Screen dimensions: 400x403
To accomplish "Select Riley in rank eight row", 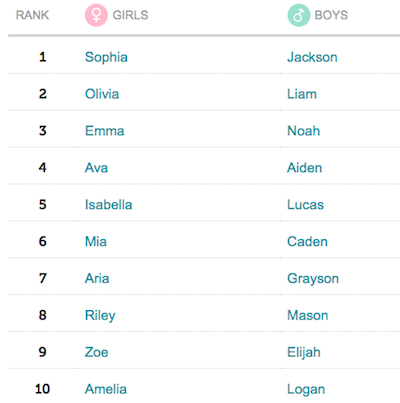I will point(100,316).
